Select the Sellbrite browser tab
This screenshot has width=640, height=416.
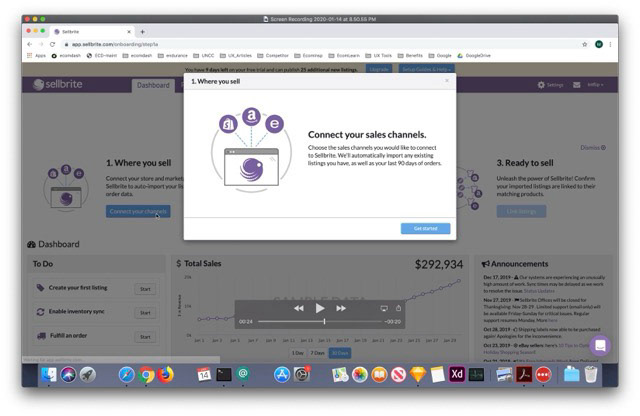[x=92, y=31]
